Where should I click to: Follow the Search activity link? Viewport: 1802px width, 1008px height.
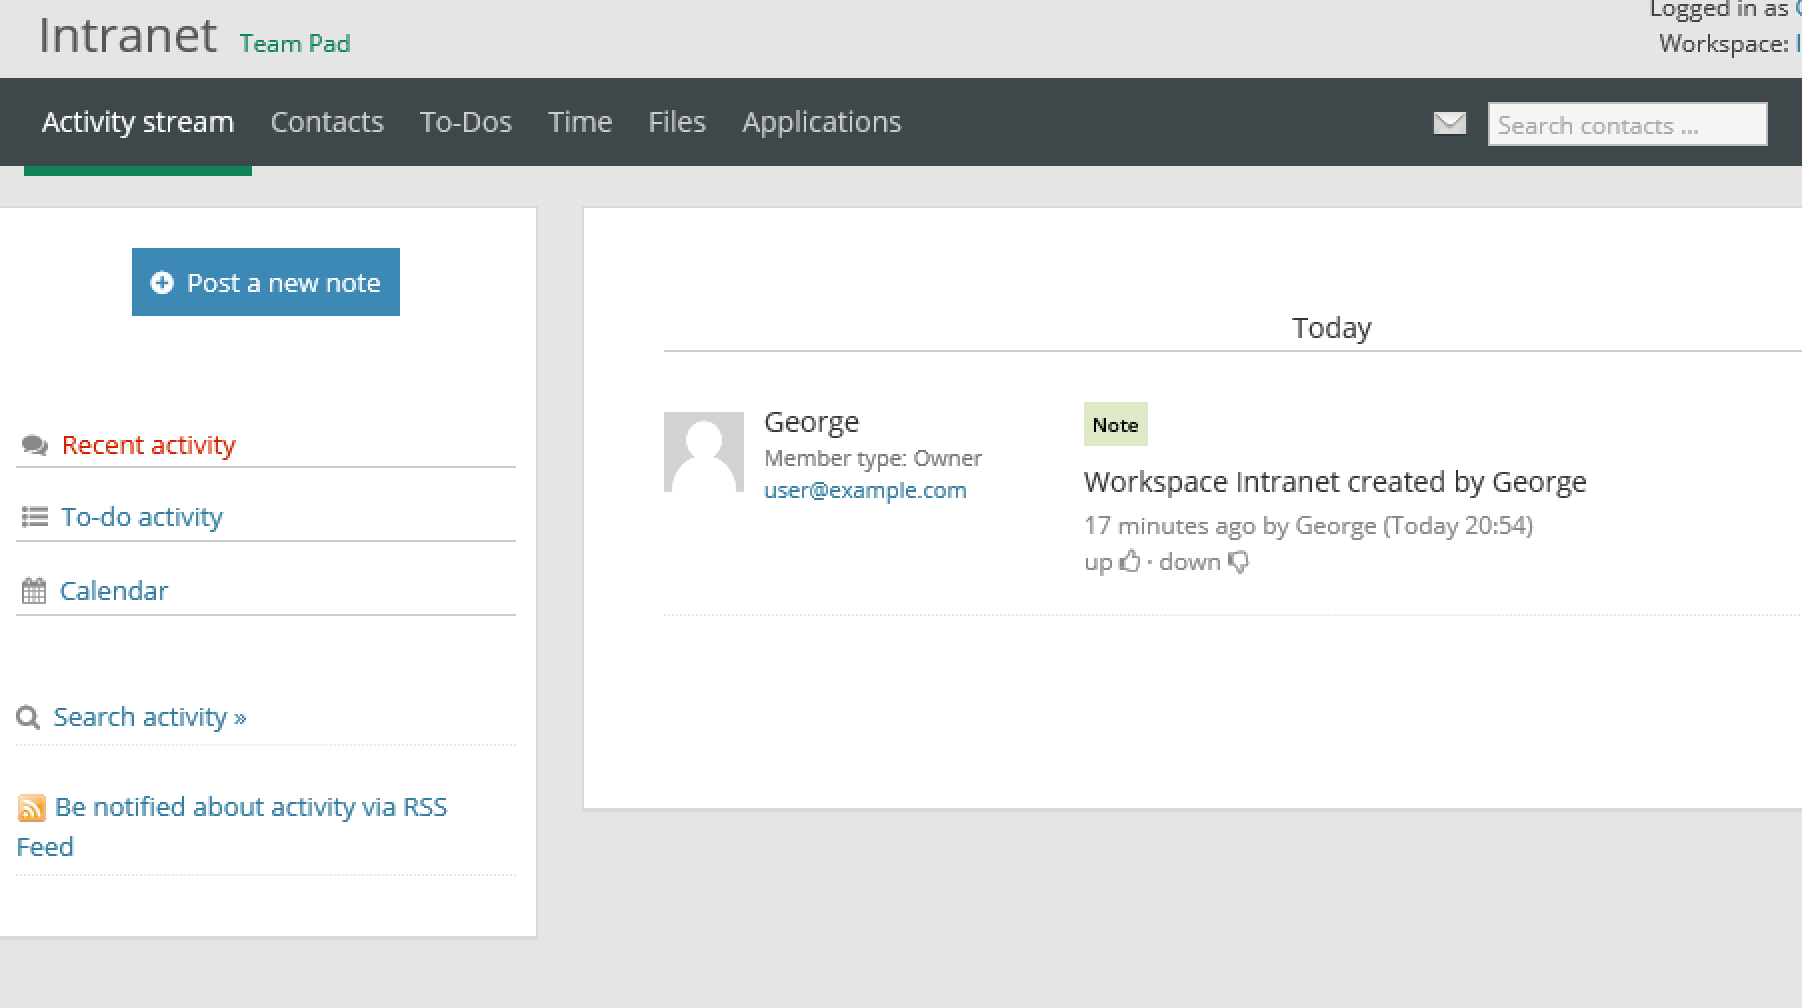[x=149, y=716]
